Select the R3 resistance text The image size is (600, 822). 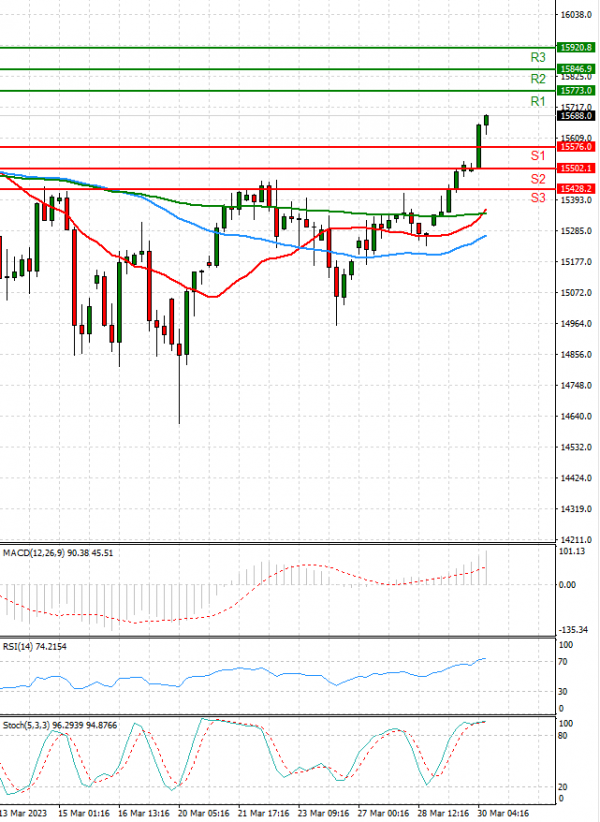538,57
